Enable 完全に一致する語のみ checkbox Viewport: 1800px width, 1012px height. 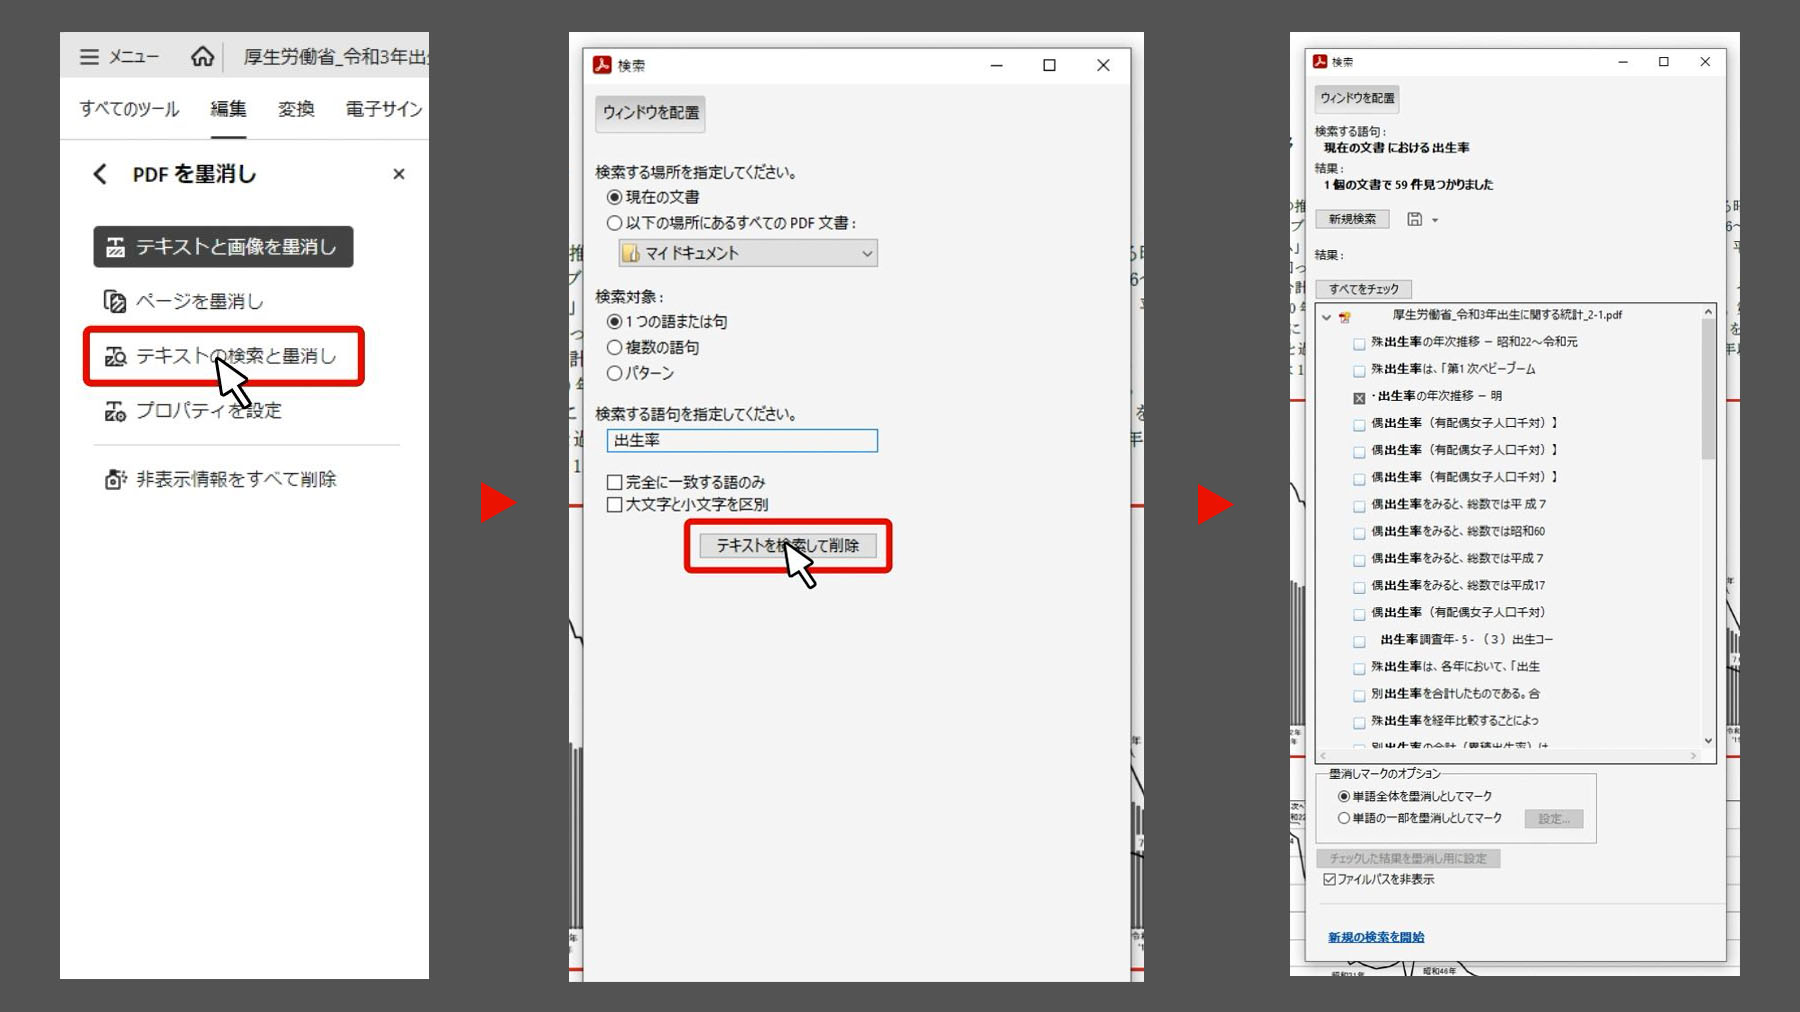pyautogui.click(x=615, y=482)
